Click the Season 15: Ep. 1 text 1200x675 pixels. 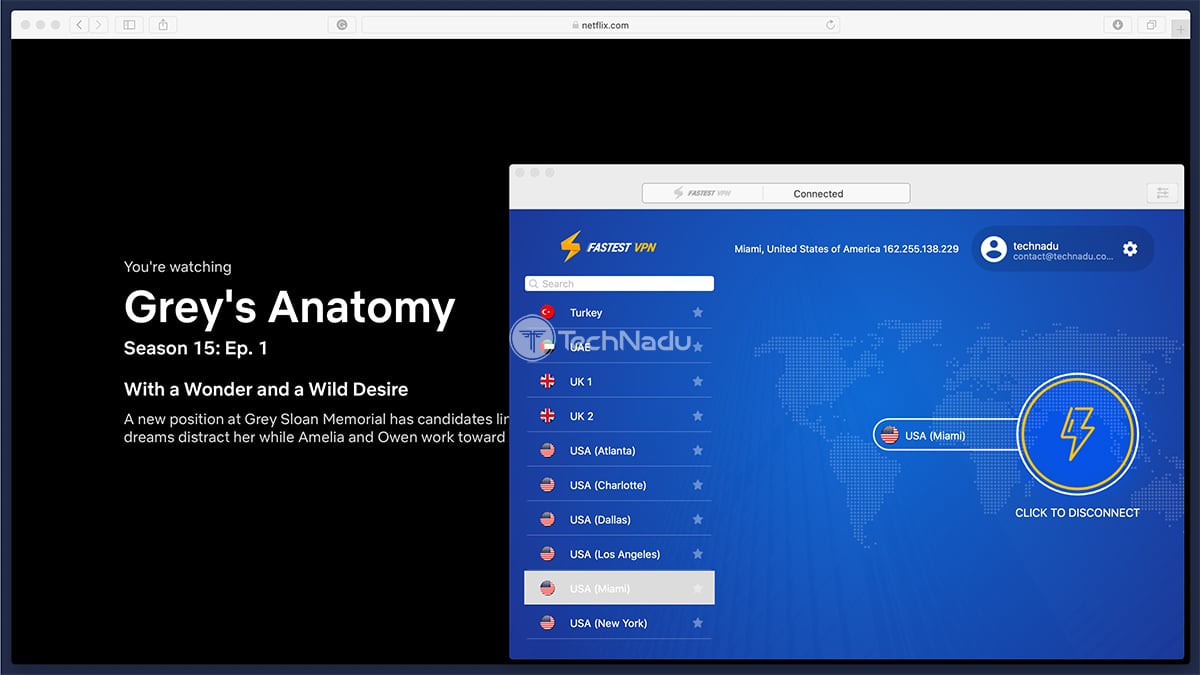tap(196, 349)
